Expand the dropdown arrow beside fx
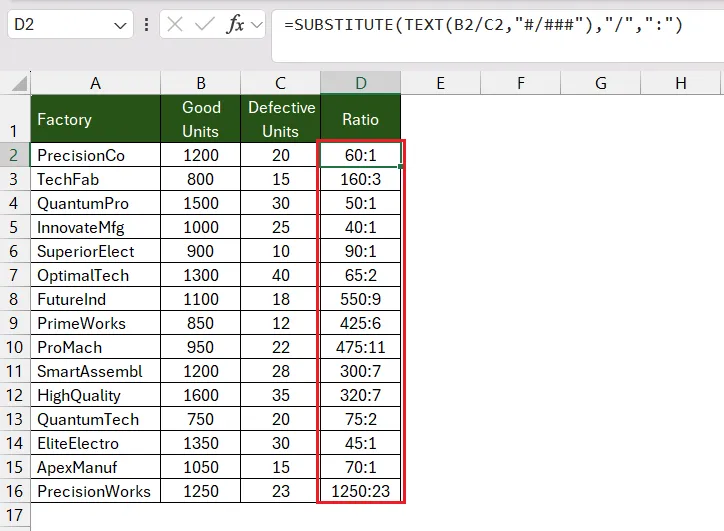This screenshot has height=531, width=724. (257, 25)
